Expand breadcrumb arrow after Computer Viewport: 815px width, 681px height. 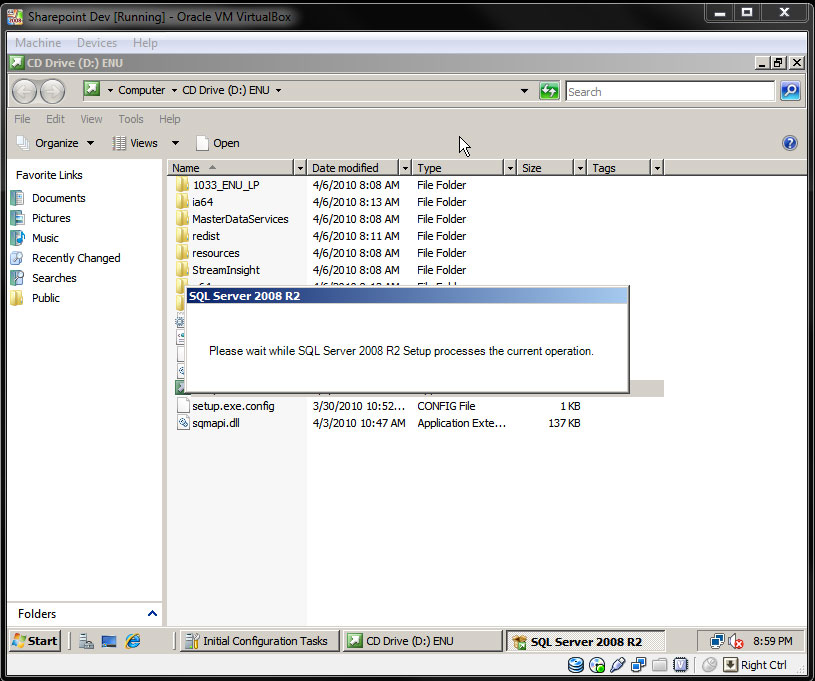[x=174, y=90]
